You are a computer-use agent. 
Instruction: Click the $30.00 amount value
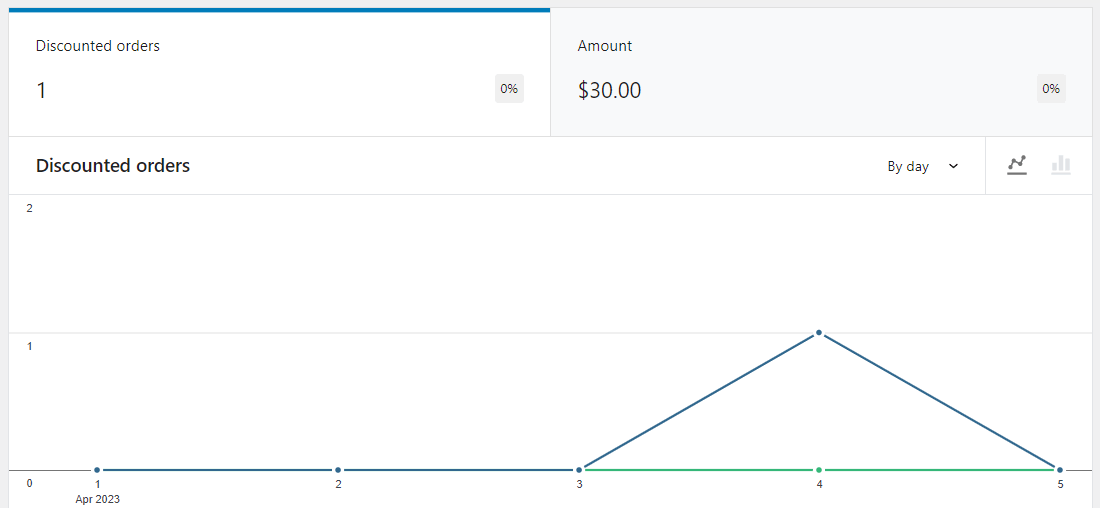point(609,91)
